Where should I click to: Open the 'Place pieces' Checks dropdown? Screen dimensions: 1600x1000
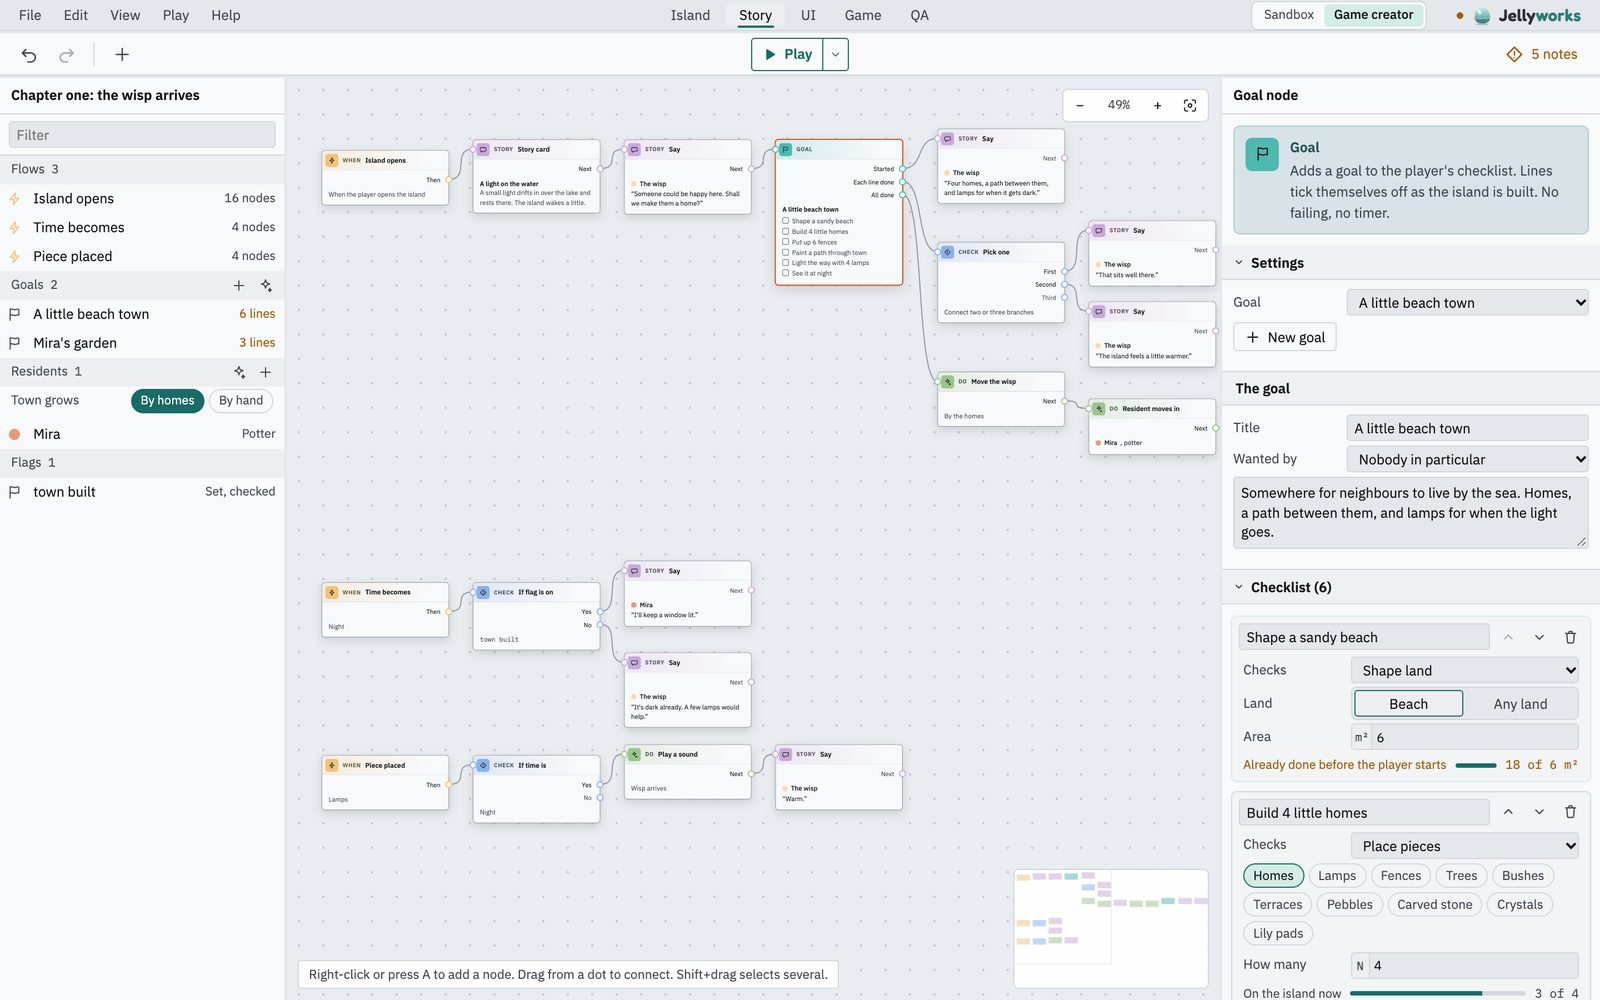[1464, 846]
